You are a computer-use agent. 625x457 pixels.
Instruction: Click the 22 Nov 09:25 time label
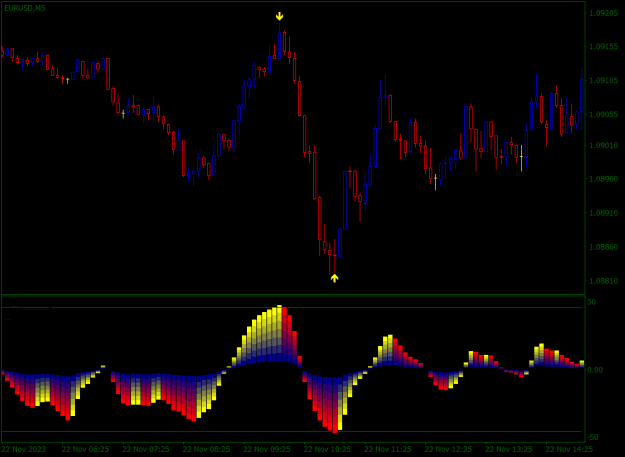267,449
